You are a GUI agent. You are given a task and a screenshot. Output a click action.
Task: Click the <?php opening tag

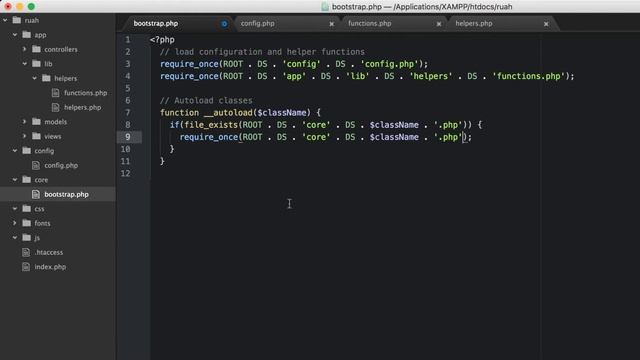coord(162,40)
